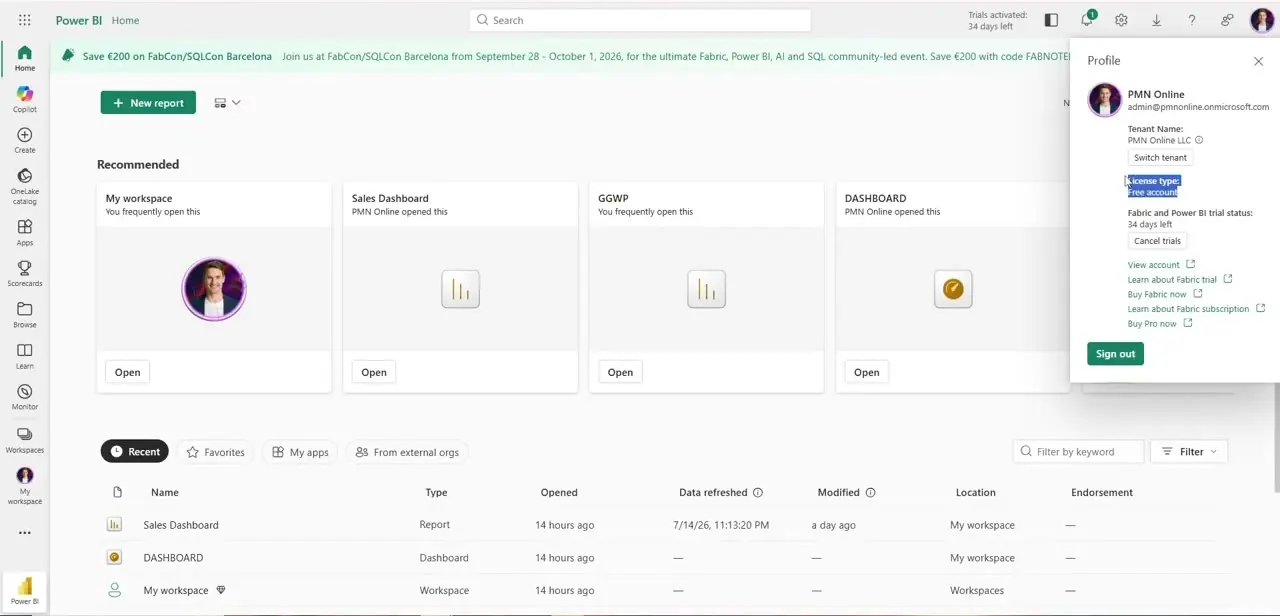Open Monitor in the sidebar
Image resolution: width=1280 pixels, height=616 pixels.
click(x=24, y=397)
